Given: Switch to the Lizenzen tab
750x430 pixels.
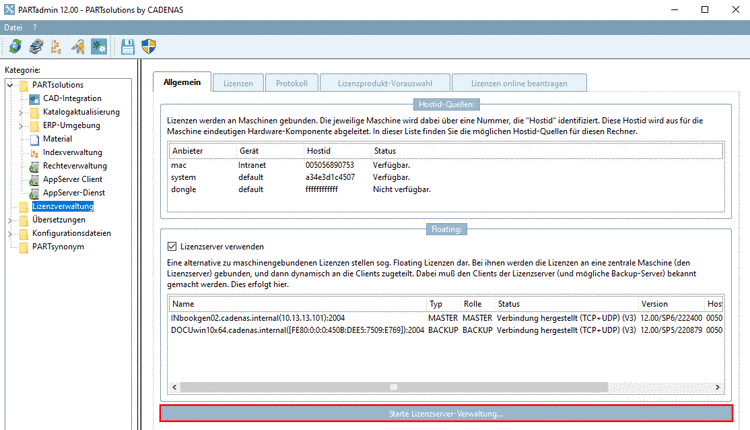Looking at the screenshot, I should pos(238,83).
